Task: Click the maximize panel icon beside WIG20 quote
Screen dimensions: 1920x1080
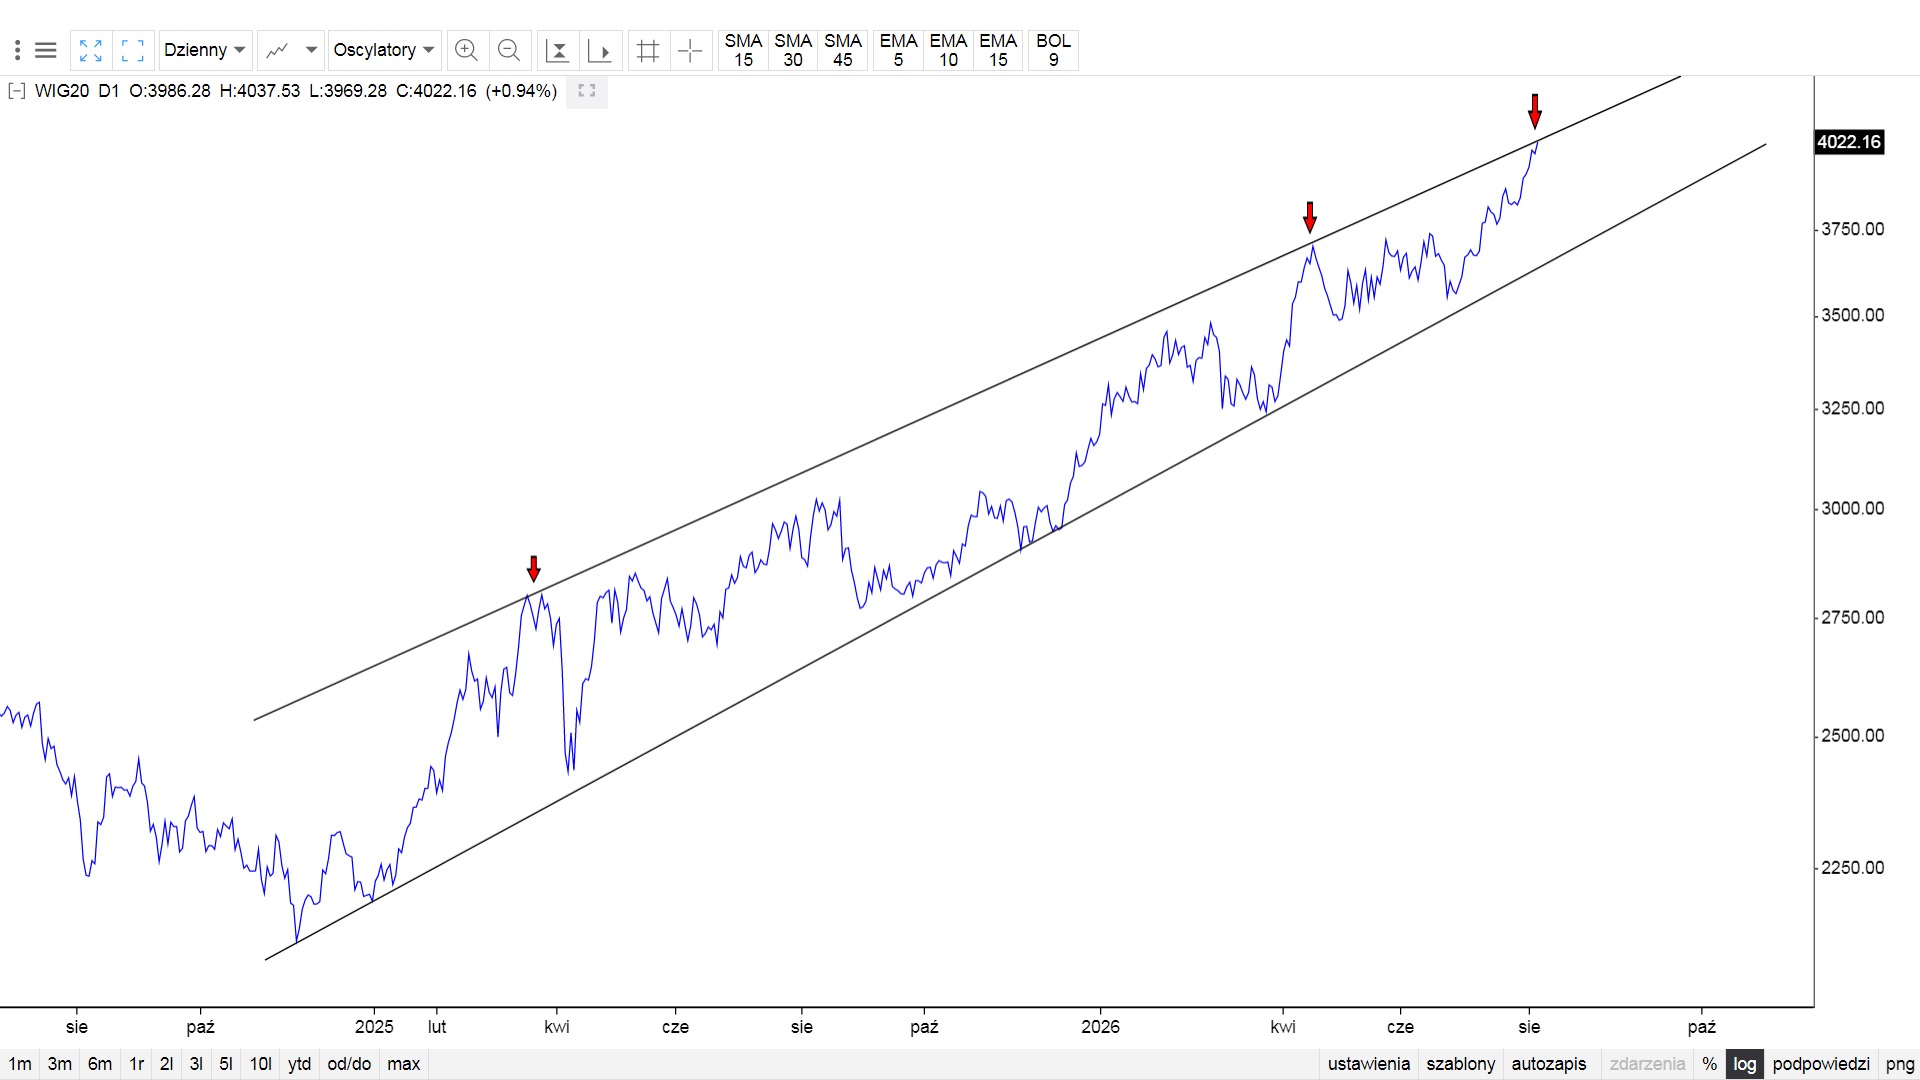Action: click(x=587, y=91)
